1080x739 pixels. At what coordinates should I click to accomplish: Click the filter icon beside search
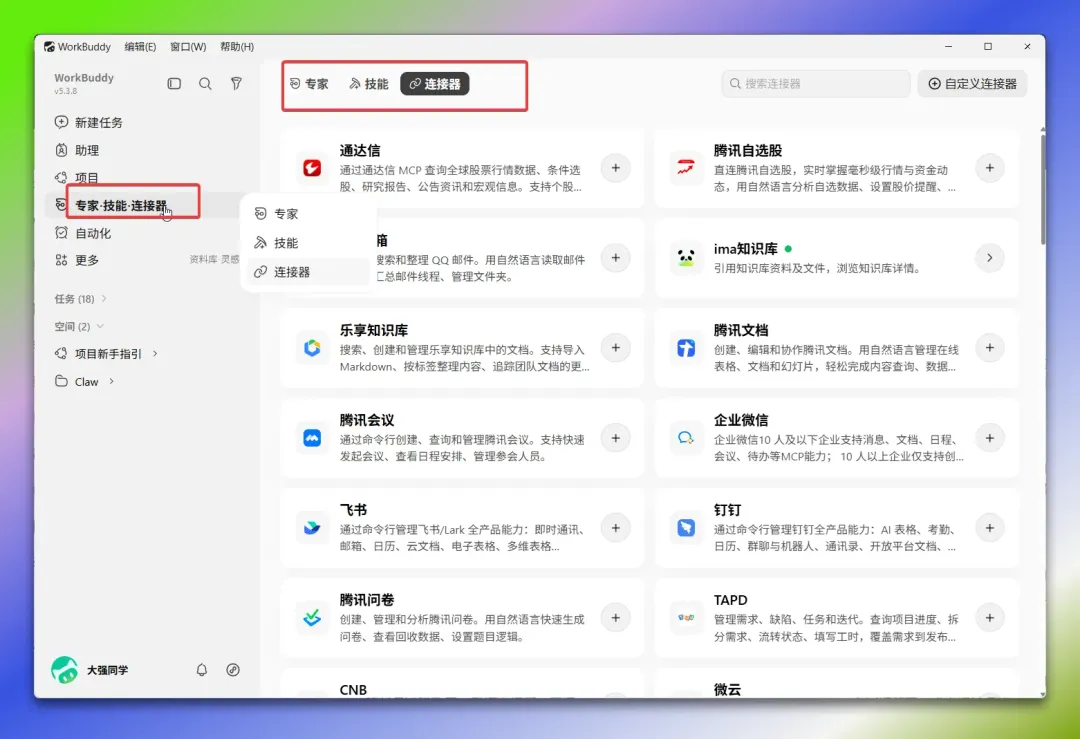pyautogui.click(x=236, y=83)
